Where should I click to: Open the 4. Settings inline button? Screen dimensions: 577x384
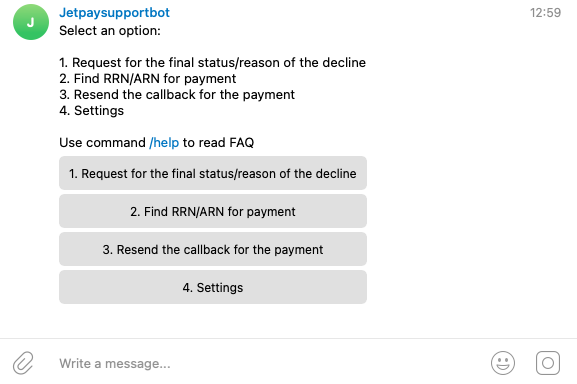click(x=213, y=287)
